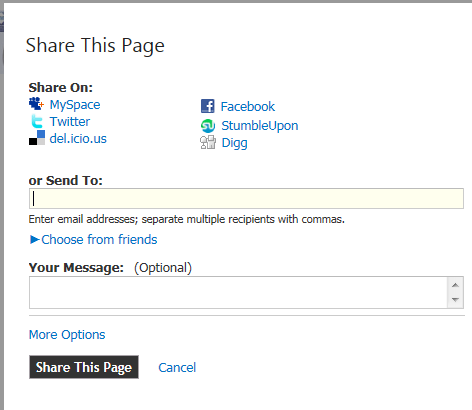Click the message box scroll down arrow
Screen dimensions: 472x410
pyautogui.click(x=455, y=300)
